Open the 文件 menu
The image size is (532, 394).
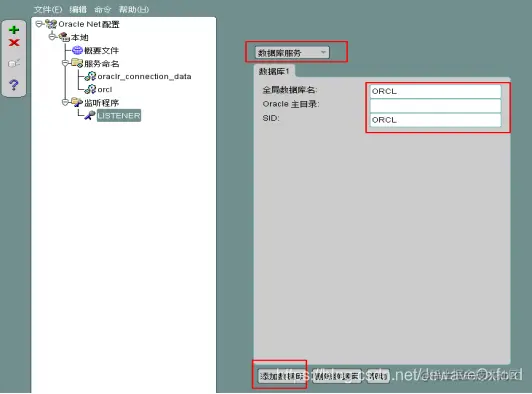point(48,10)
